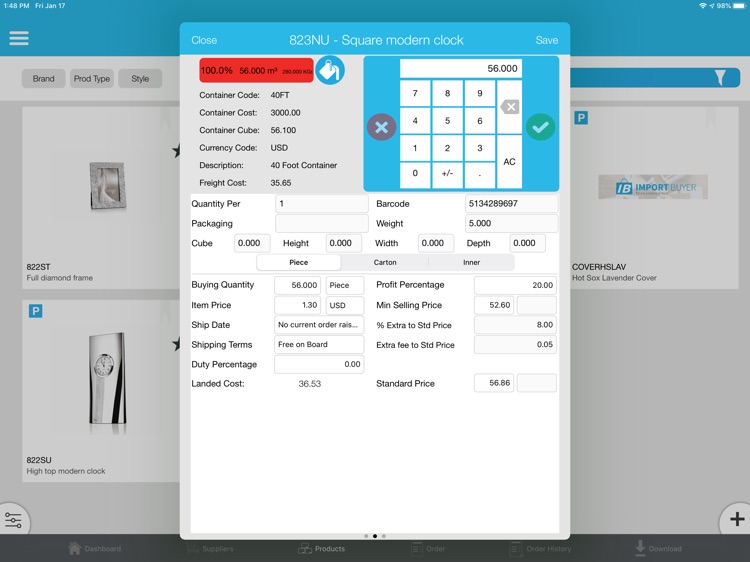Select the Carton segment
Screen dimensions: 750x562
(385, 262)
